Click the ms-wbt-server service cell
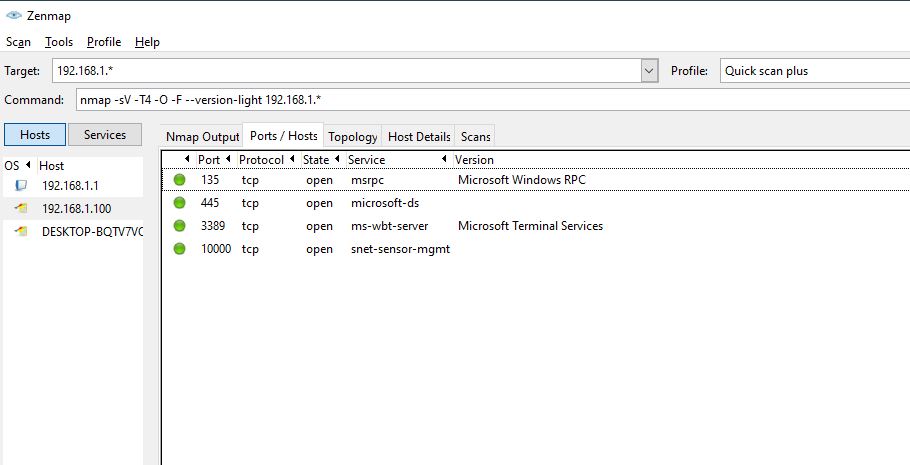Viewport: 910px width, 465px height. [x=389, y=226]
